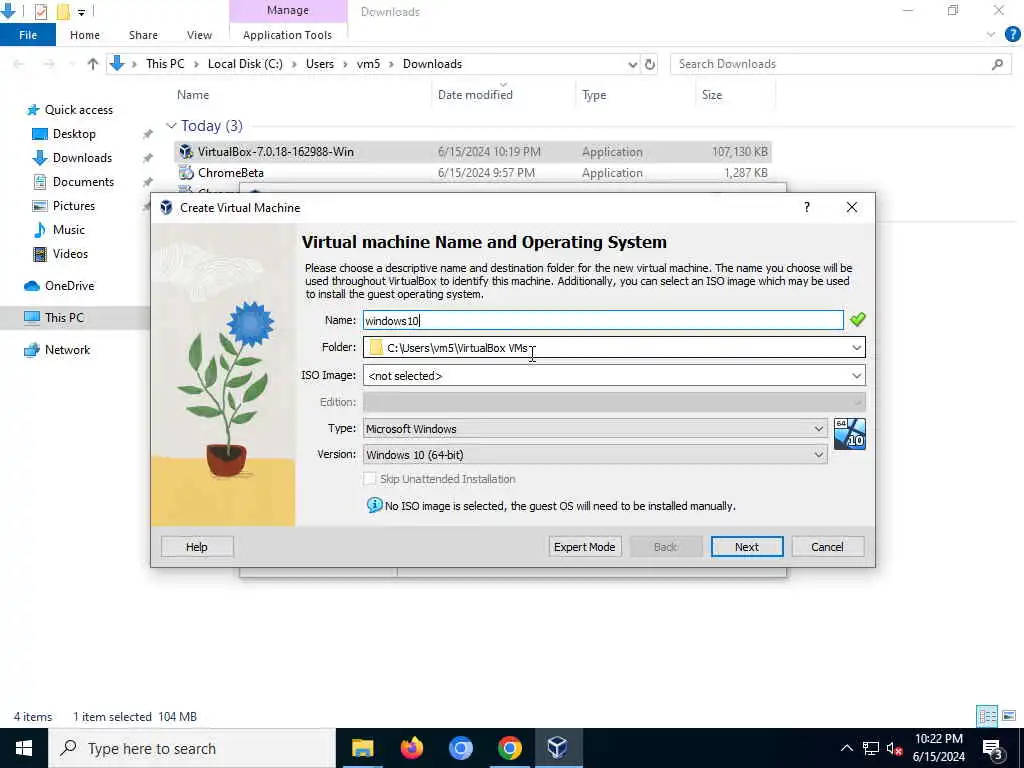Open Network in the navigation pane
This screenshot has width=1024, height=768.
coord(67,349)
